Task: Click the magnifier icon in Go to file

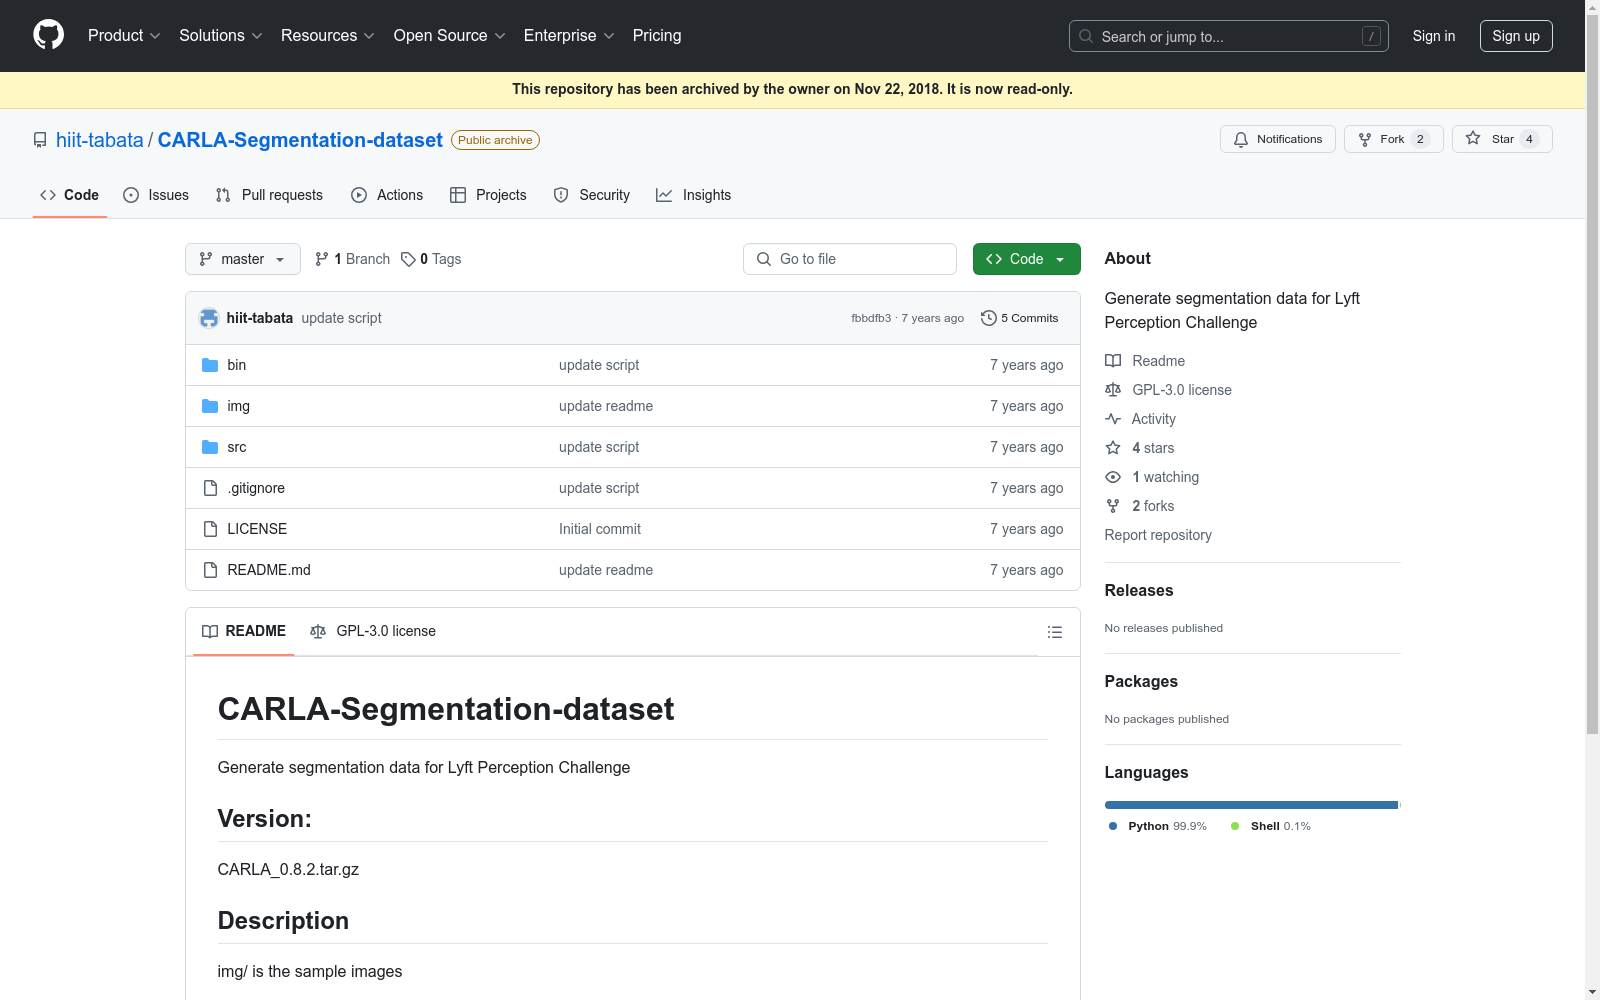Action: click(764, 259)
